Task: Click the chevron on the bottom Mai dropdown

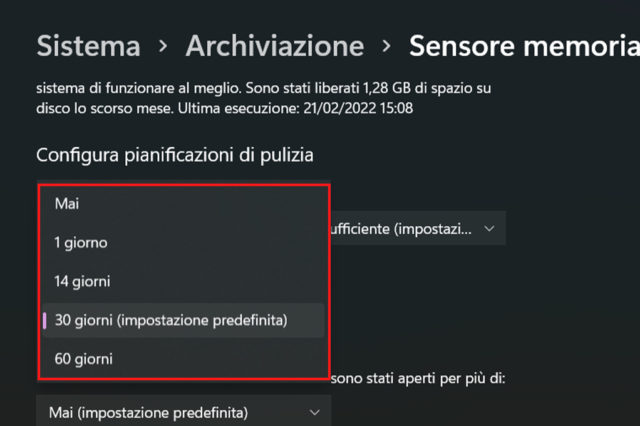Action: coord(314,412)
